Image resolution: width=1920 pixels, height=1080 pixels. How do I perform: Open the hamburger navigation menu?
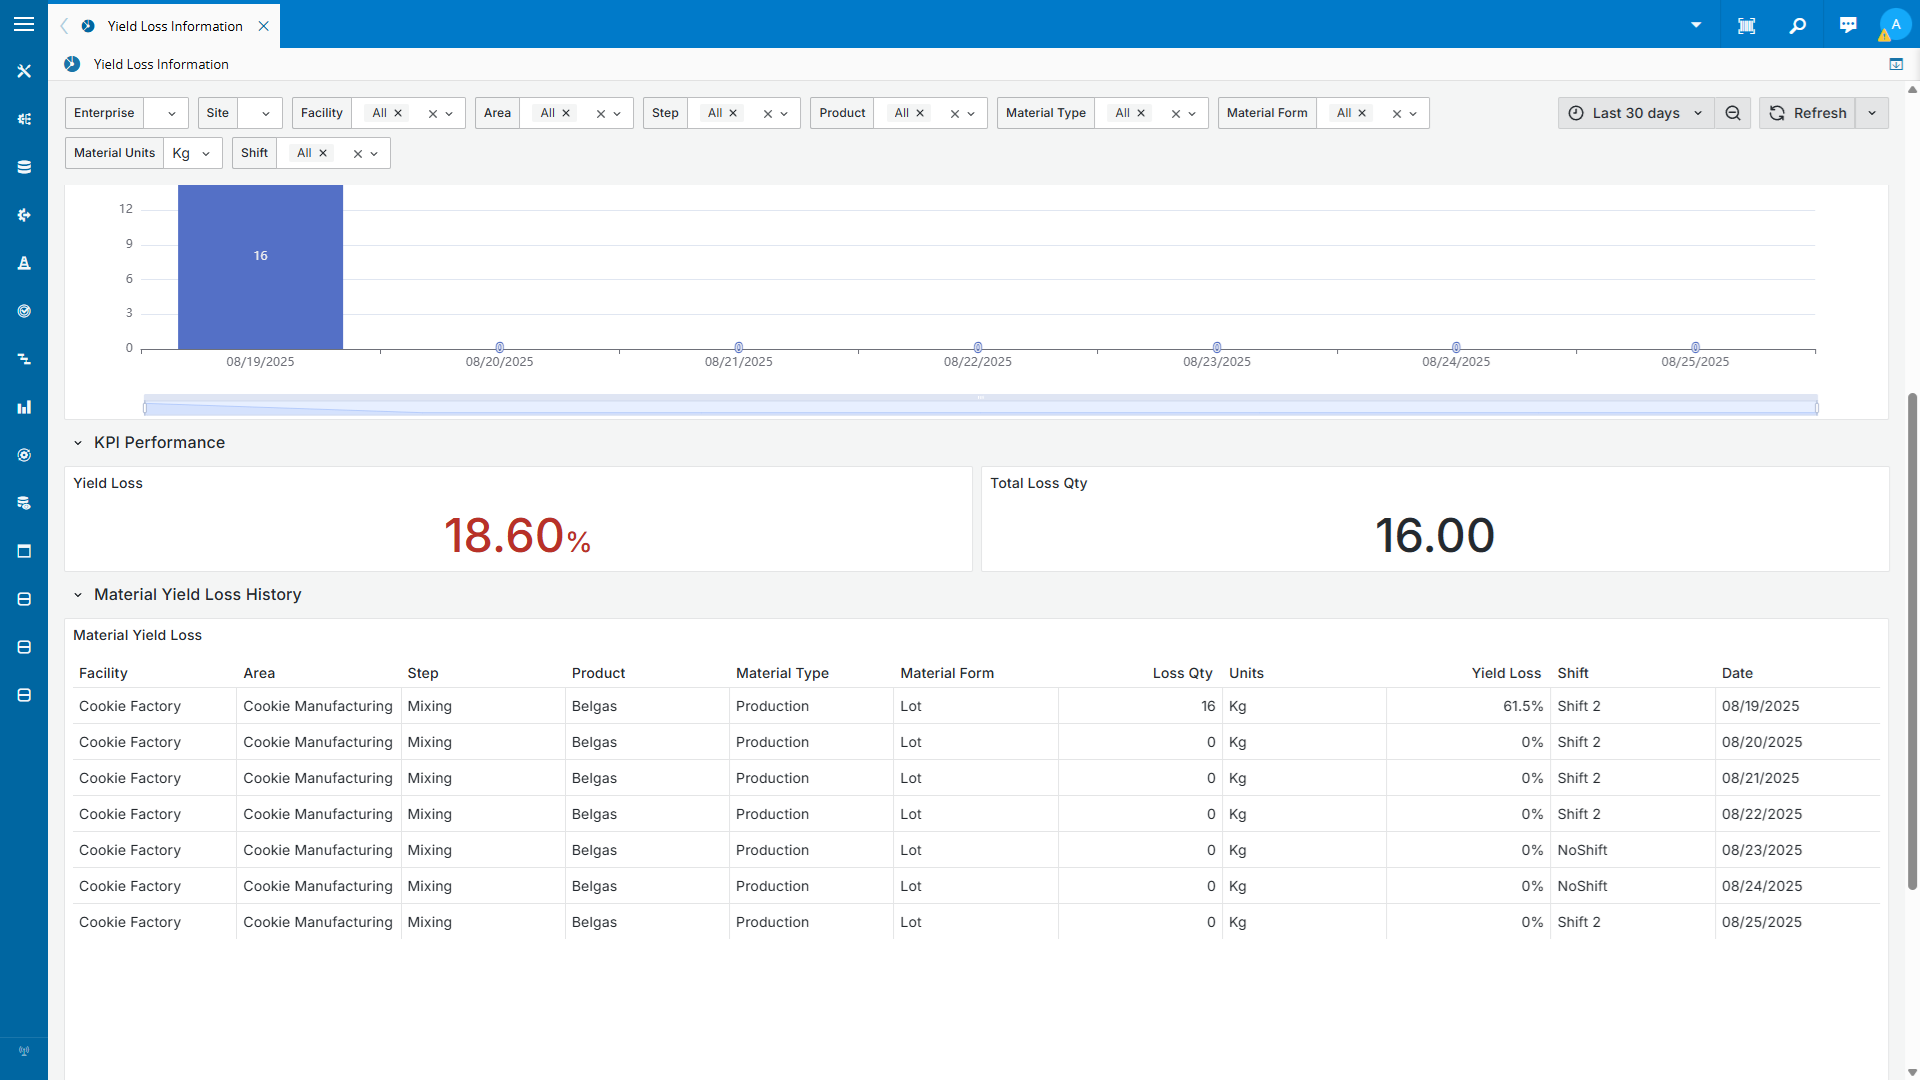pyautogui.click(x=24, y=24)
